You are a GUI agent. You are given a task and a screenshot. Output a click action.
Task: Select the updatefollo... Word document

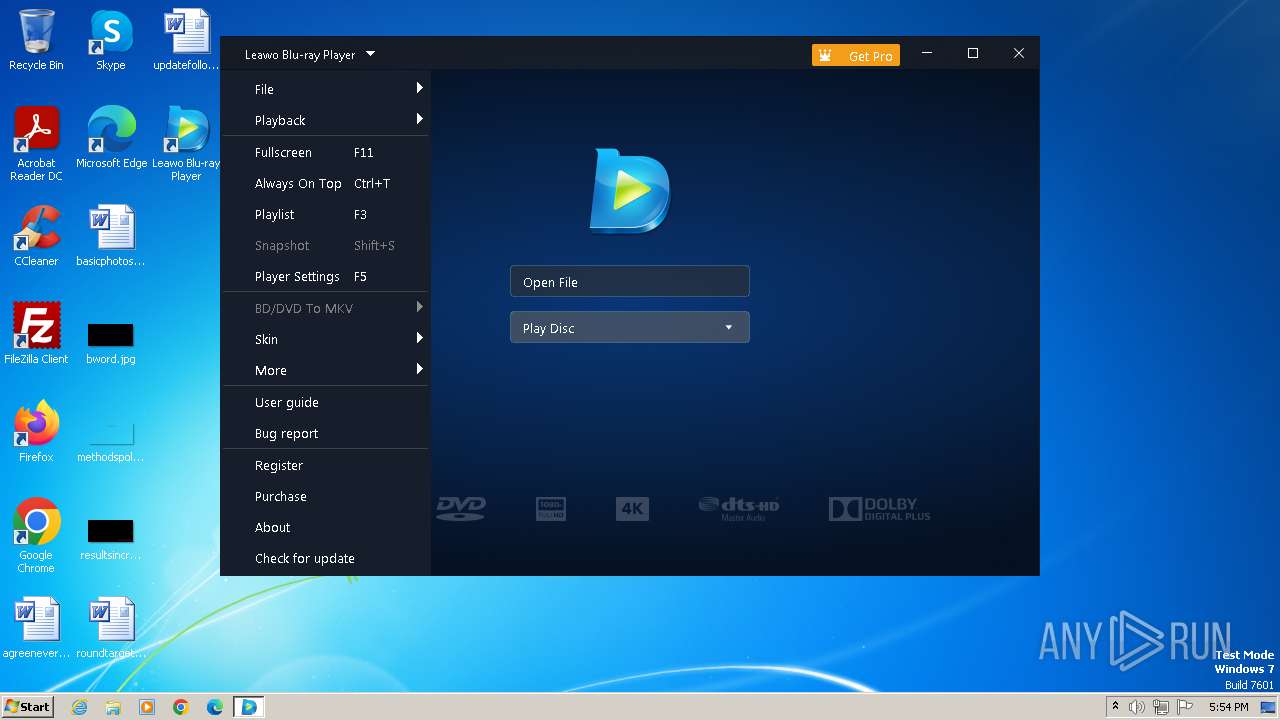point(186,40)
